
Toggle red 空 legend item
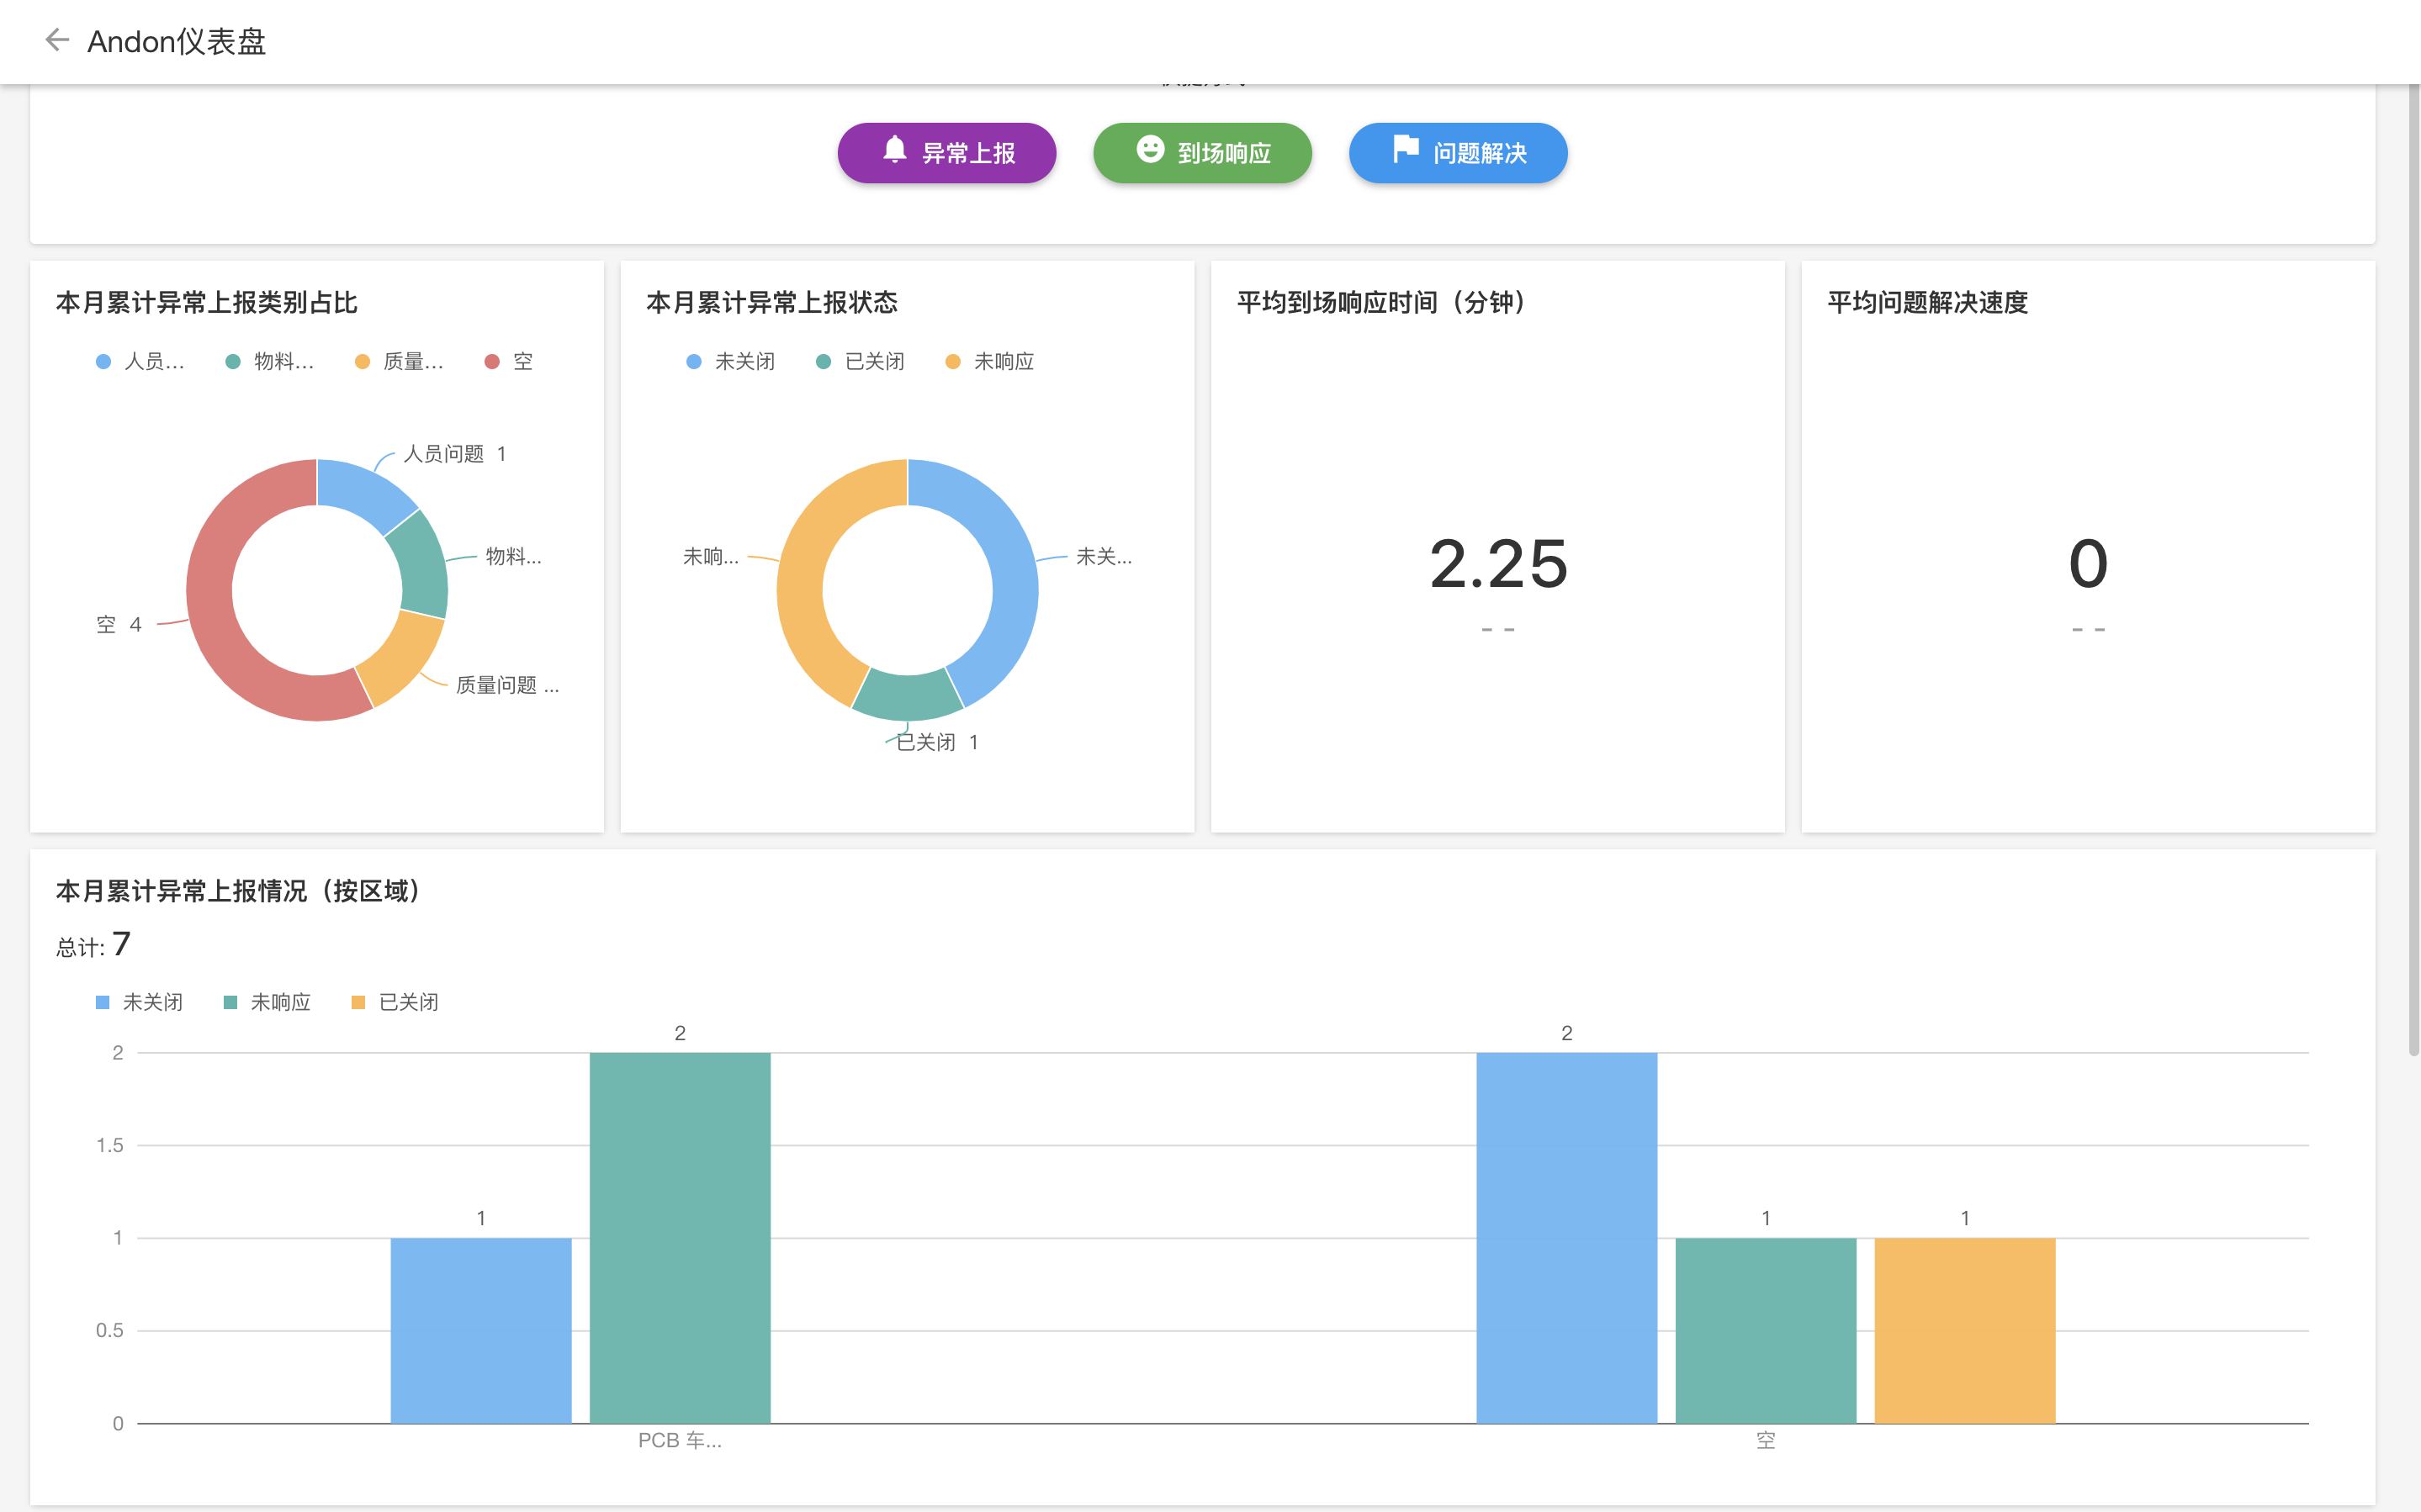tap(508, 362)
